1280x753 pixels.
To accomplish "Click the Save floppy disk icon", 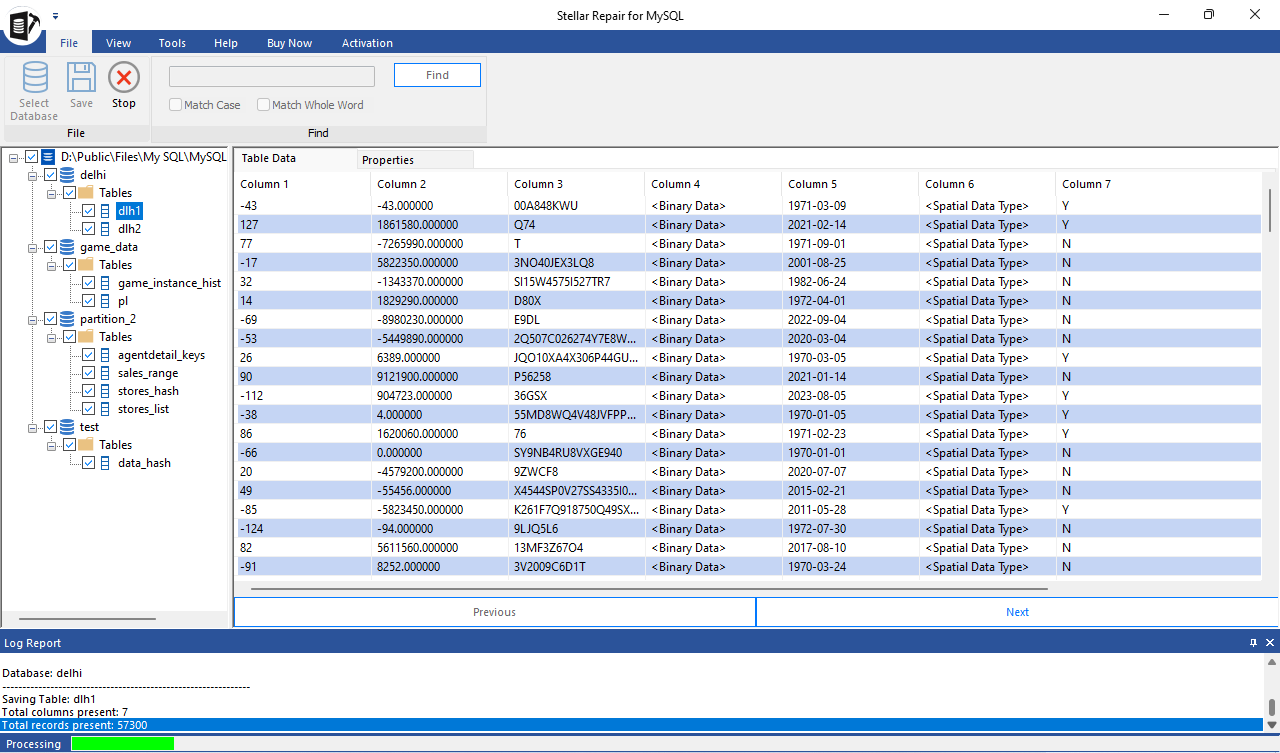I will 81,77.
